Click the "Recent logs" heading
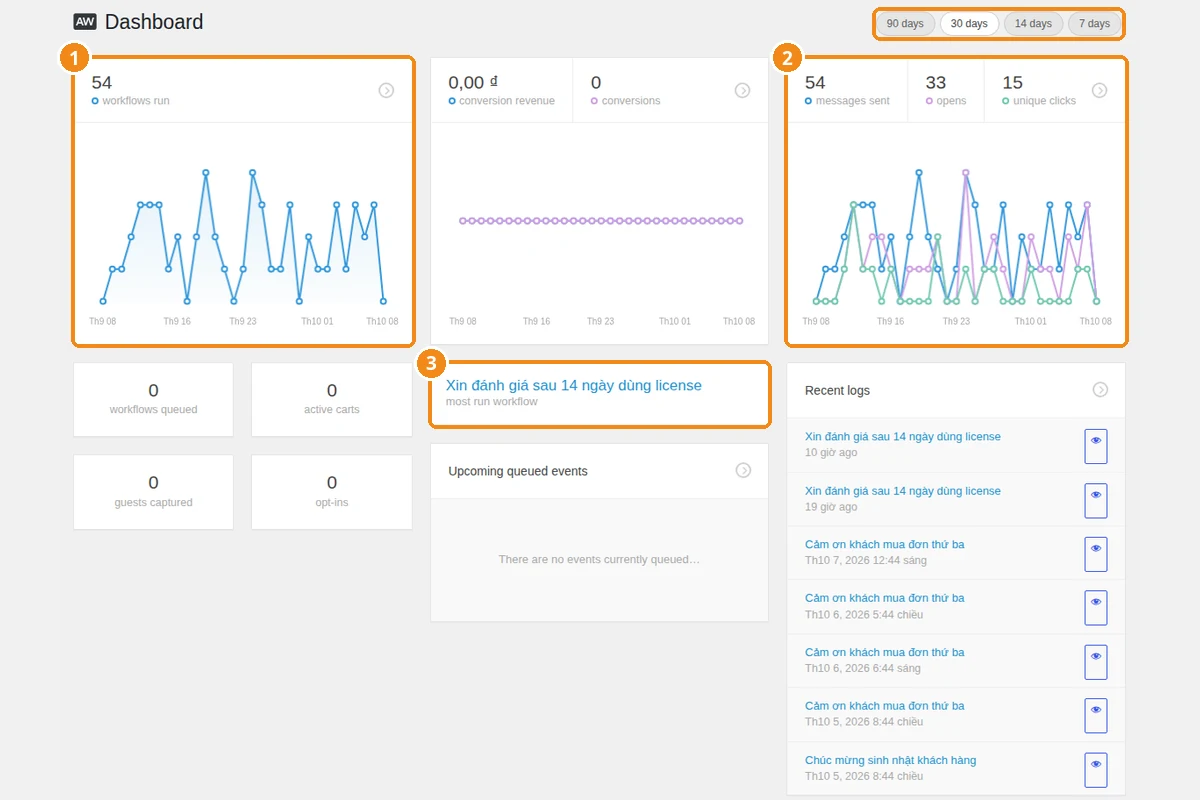Screen dimensions: 1200x800 click(x=837, y=390)
